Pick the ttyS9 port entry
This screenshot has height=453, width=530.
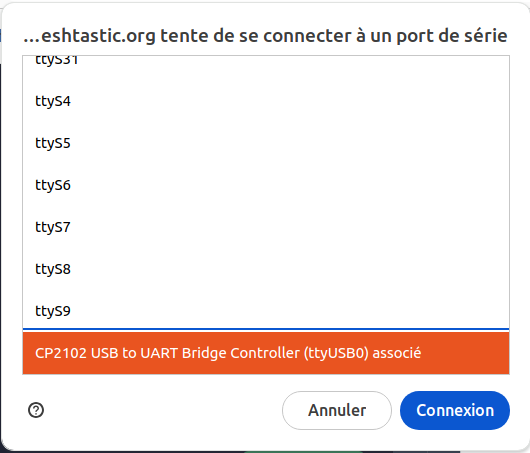(x=266, y=311)
